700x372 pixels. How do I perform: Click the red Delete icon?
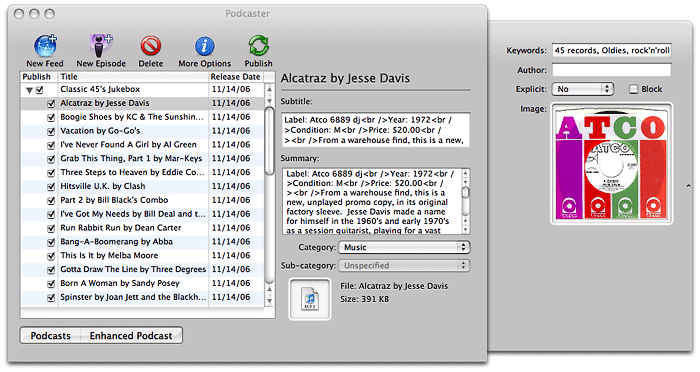pyautogui.click(x=151, y=46)
